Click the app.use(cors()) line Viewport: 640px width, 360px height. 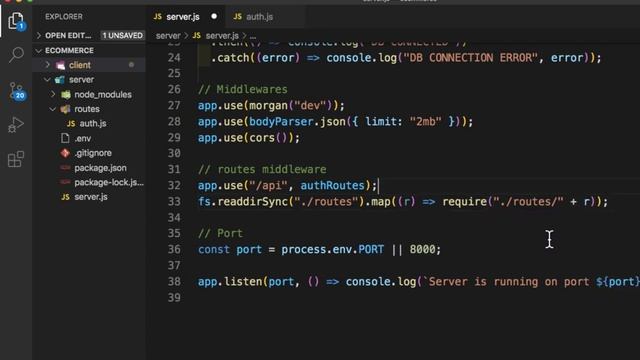coord(249,138)
